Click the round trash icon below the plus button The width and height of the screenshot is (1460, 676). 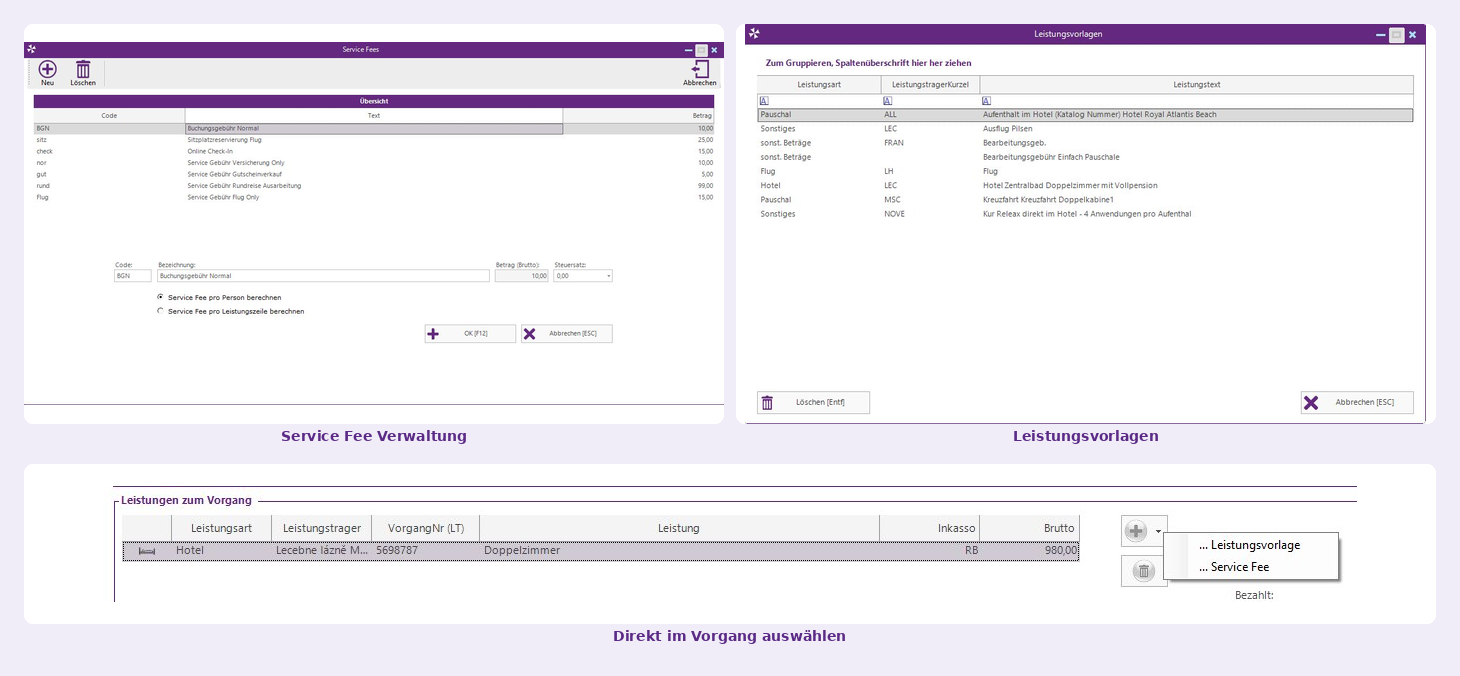pos(1144,571)
